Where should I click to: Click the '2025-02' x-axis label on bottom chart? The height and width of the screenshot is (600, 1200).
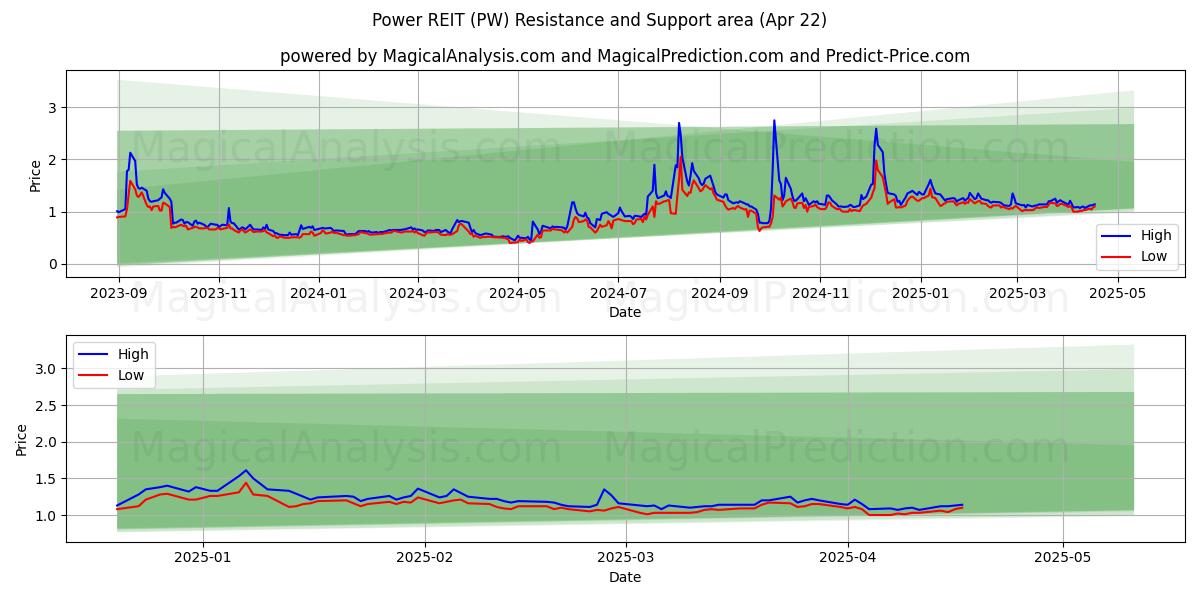coord(425,559)
